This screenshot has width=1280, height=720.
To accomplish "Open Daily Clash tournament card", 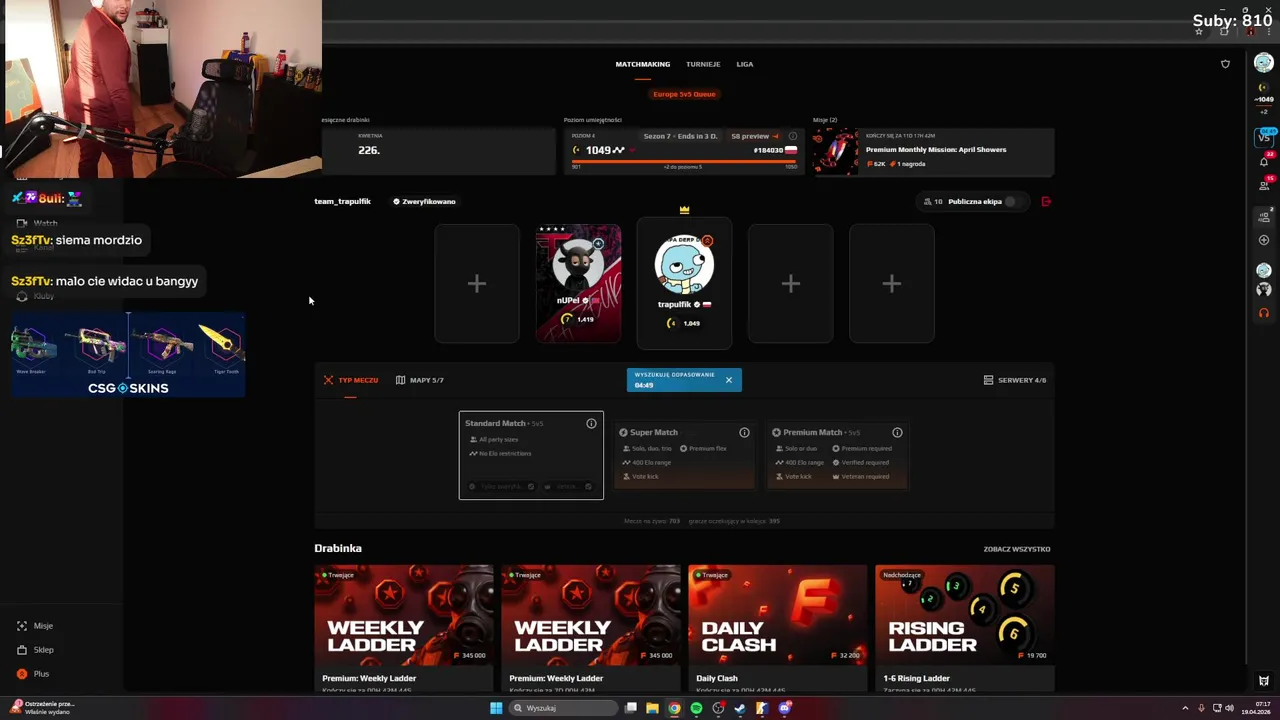I will [x=777, y=628].
